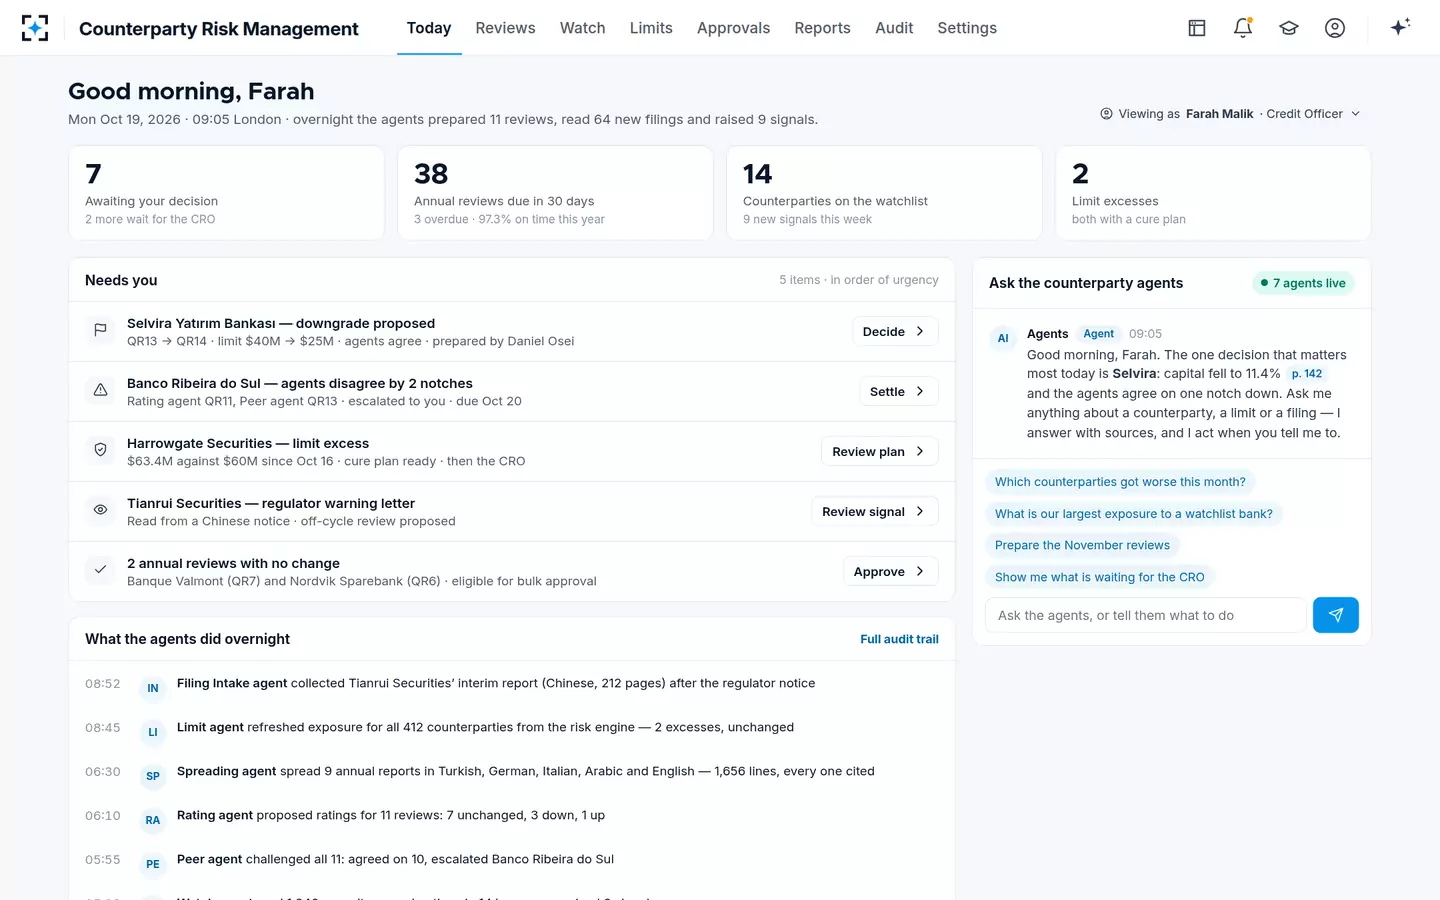
Task: Open the notifications bell
Action: coord(1243,28)
